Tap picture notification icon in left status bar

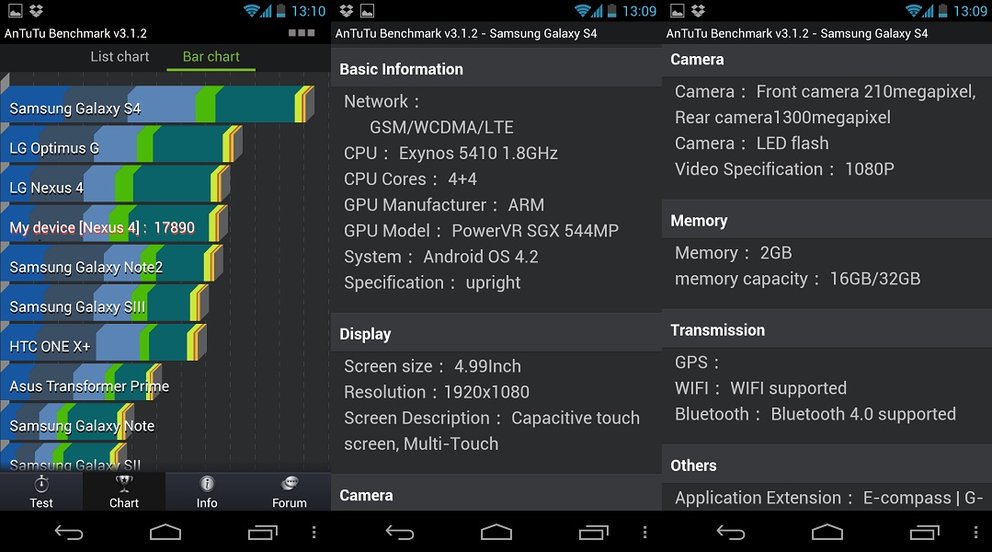pyautogui.click(x=15, y=11)
